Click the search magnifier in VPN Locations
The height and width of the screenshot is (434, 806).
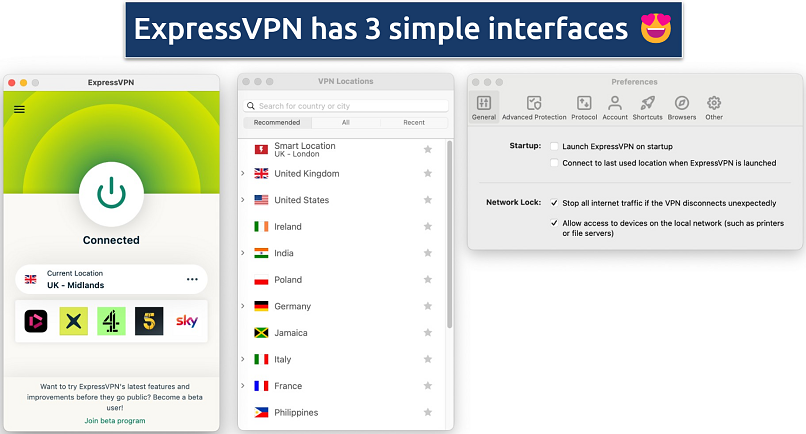(251, 106)
